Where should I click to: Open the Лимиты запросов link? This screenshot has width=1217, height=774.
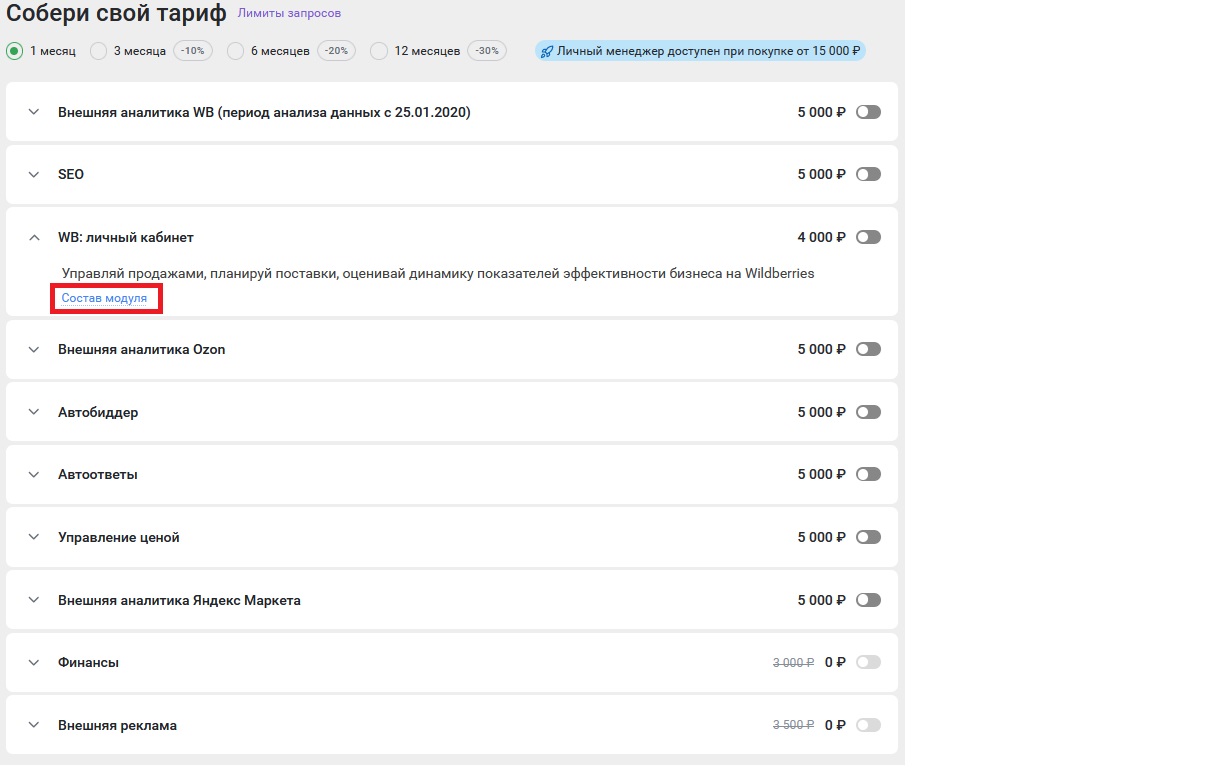point(289,14)
